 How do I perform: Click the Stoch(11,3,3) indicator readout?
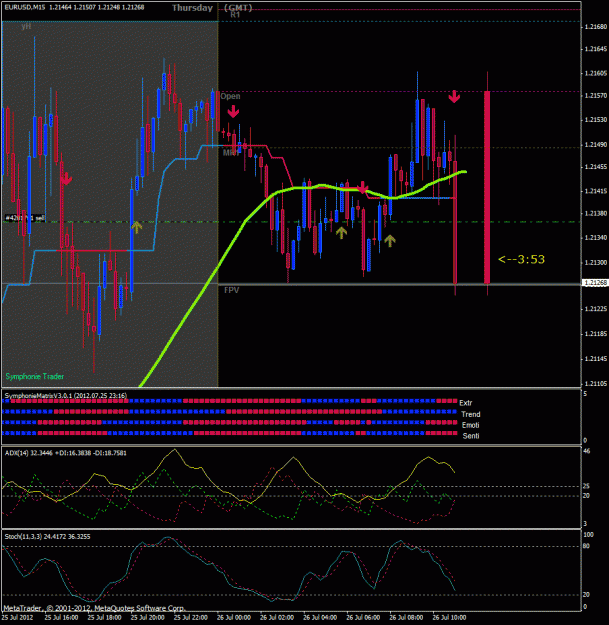(x=47, y=537)
